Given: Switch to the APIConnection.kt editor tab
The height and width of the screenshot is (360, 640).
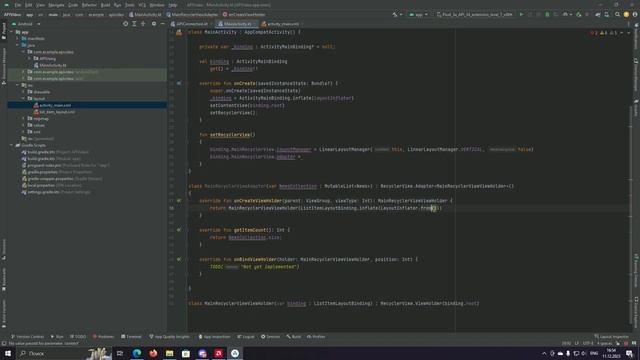Looking at the screenshot, I should click(190, 24).
